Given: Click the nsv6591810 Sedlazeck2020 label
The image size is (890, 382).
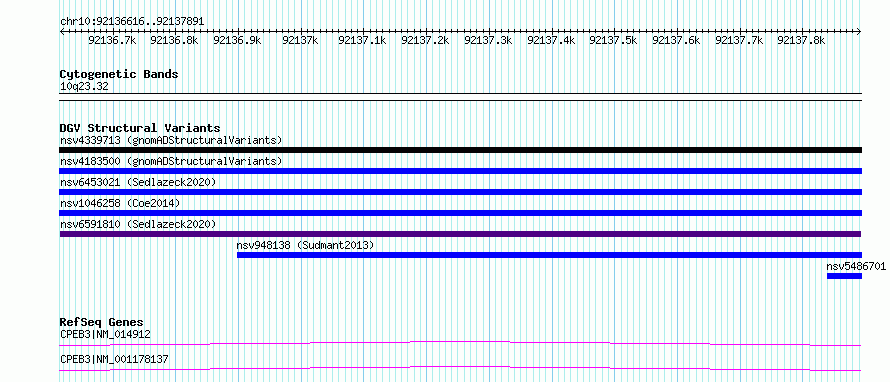Looking at the screenshot, I should click(138, 224).
